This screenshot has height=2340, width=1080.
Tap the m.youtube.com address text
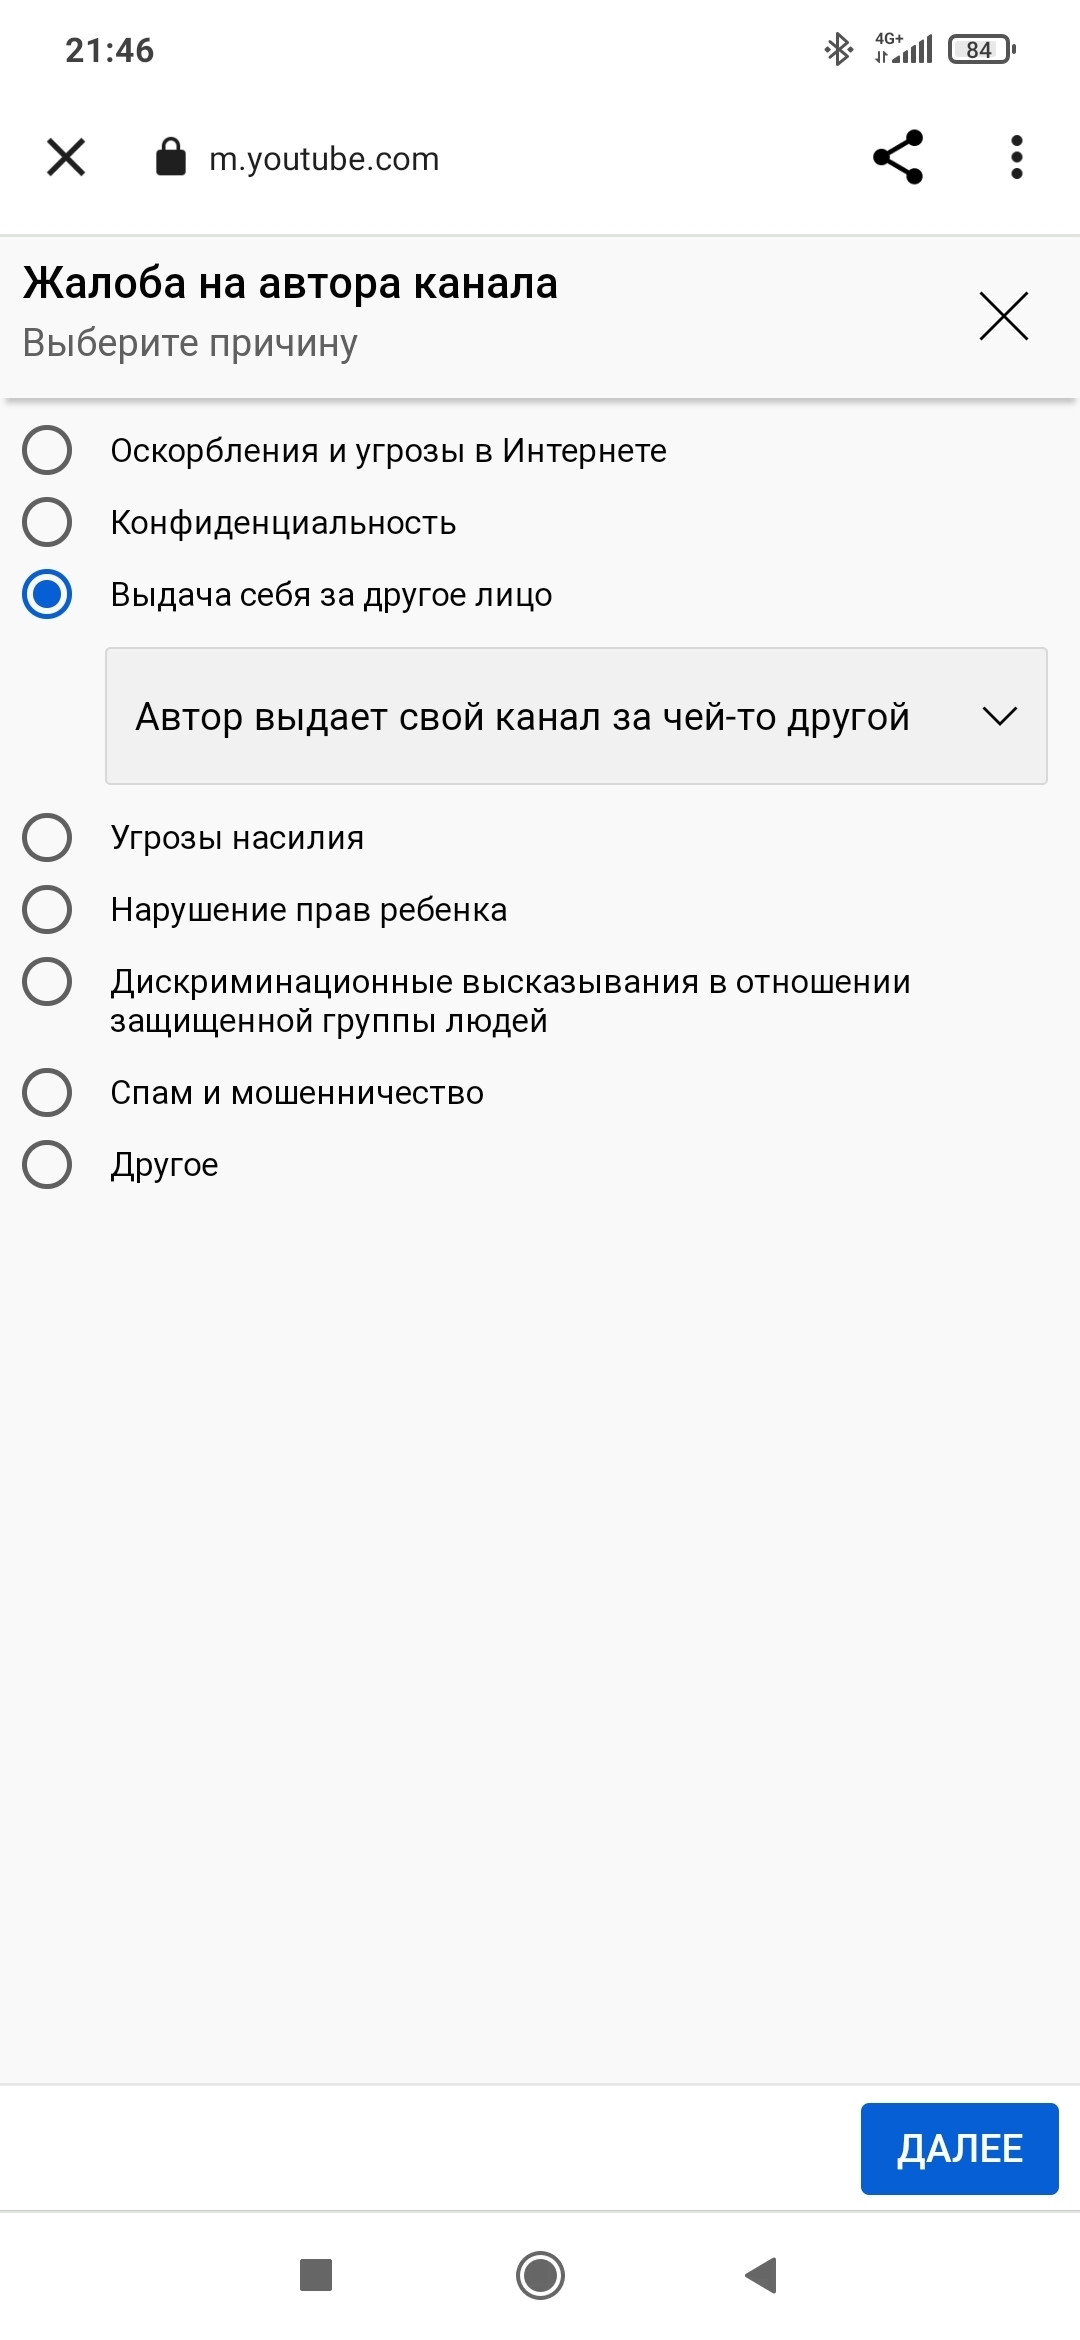[x=324, y=159]
